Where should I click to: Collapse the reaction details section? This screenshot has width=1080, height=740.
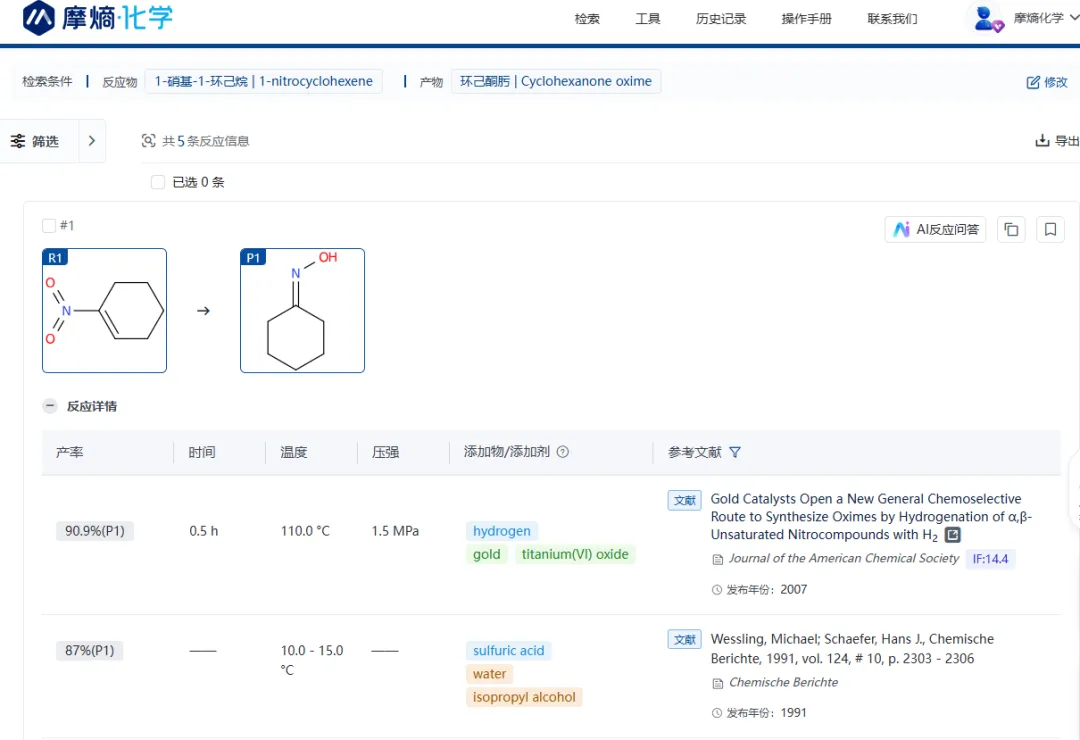tap(49, 406)
